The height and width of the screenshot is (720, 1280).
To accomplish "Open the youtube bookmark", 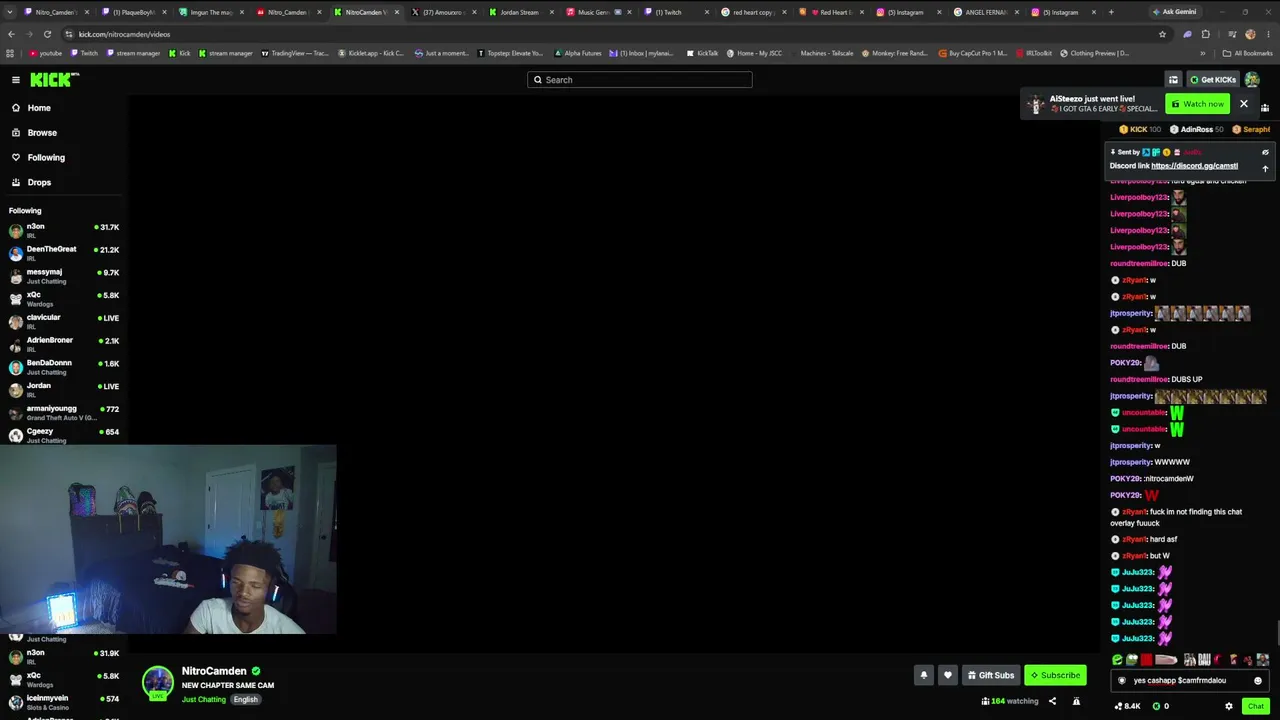I will click(45, 53).
